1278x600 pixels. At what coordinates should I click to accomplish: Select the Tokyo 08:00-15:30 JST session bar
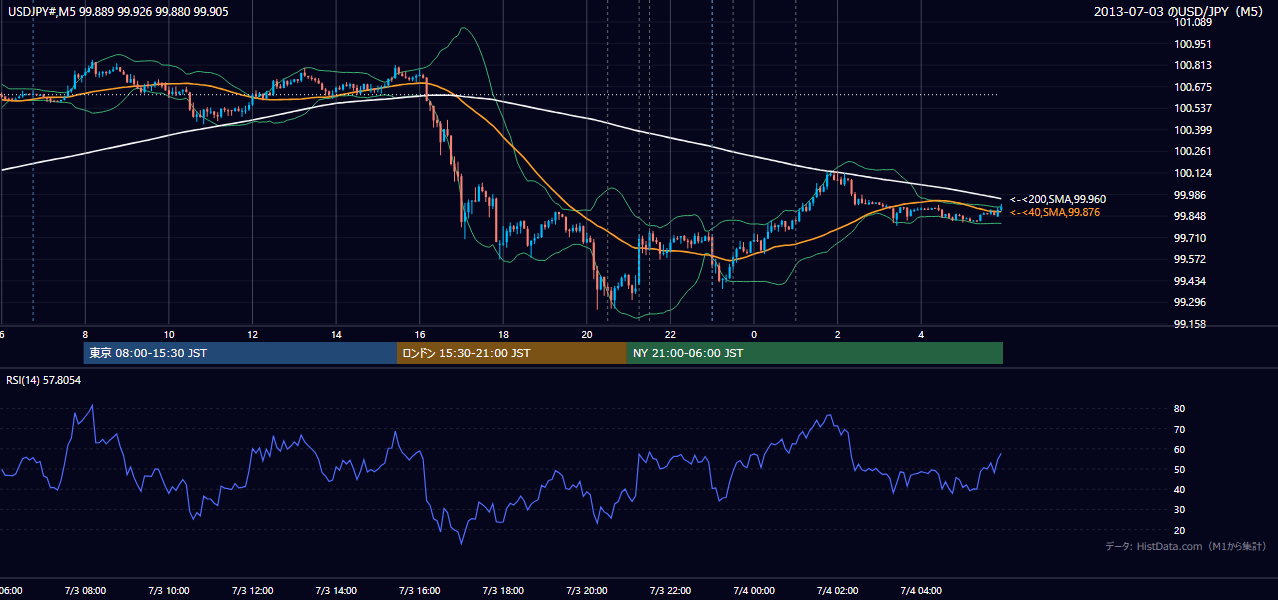(x=240, y=353)
